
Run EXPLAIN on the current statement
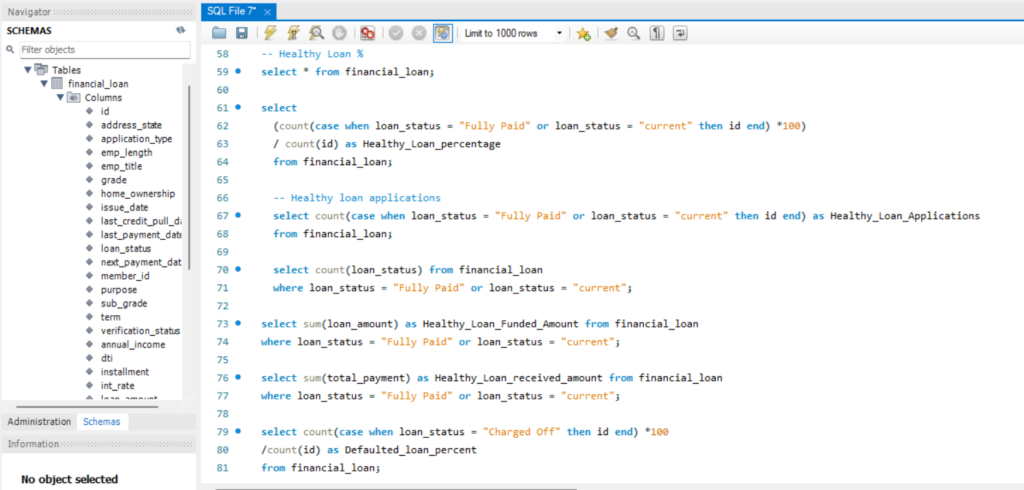(316, 33)
